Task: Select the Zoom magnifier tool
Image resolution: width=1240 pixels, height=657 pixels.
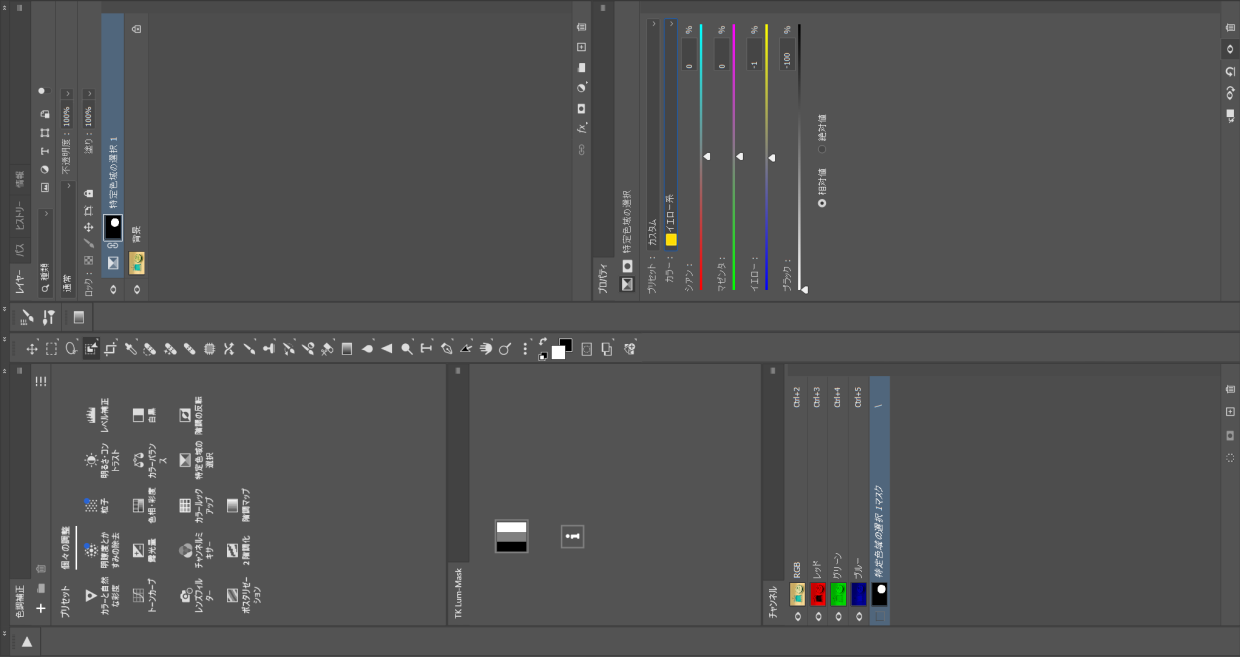Action: [x=505, y=349]
